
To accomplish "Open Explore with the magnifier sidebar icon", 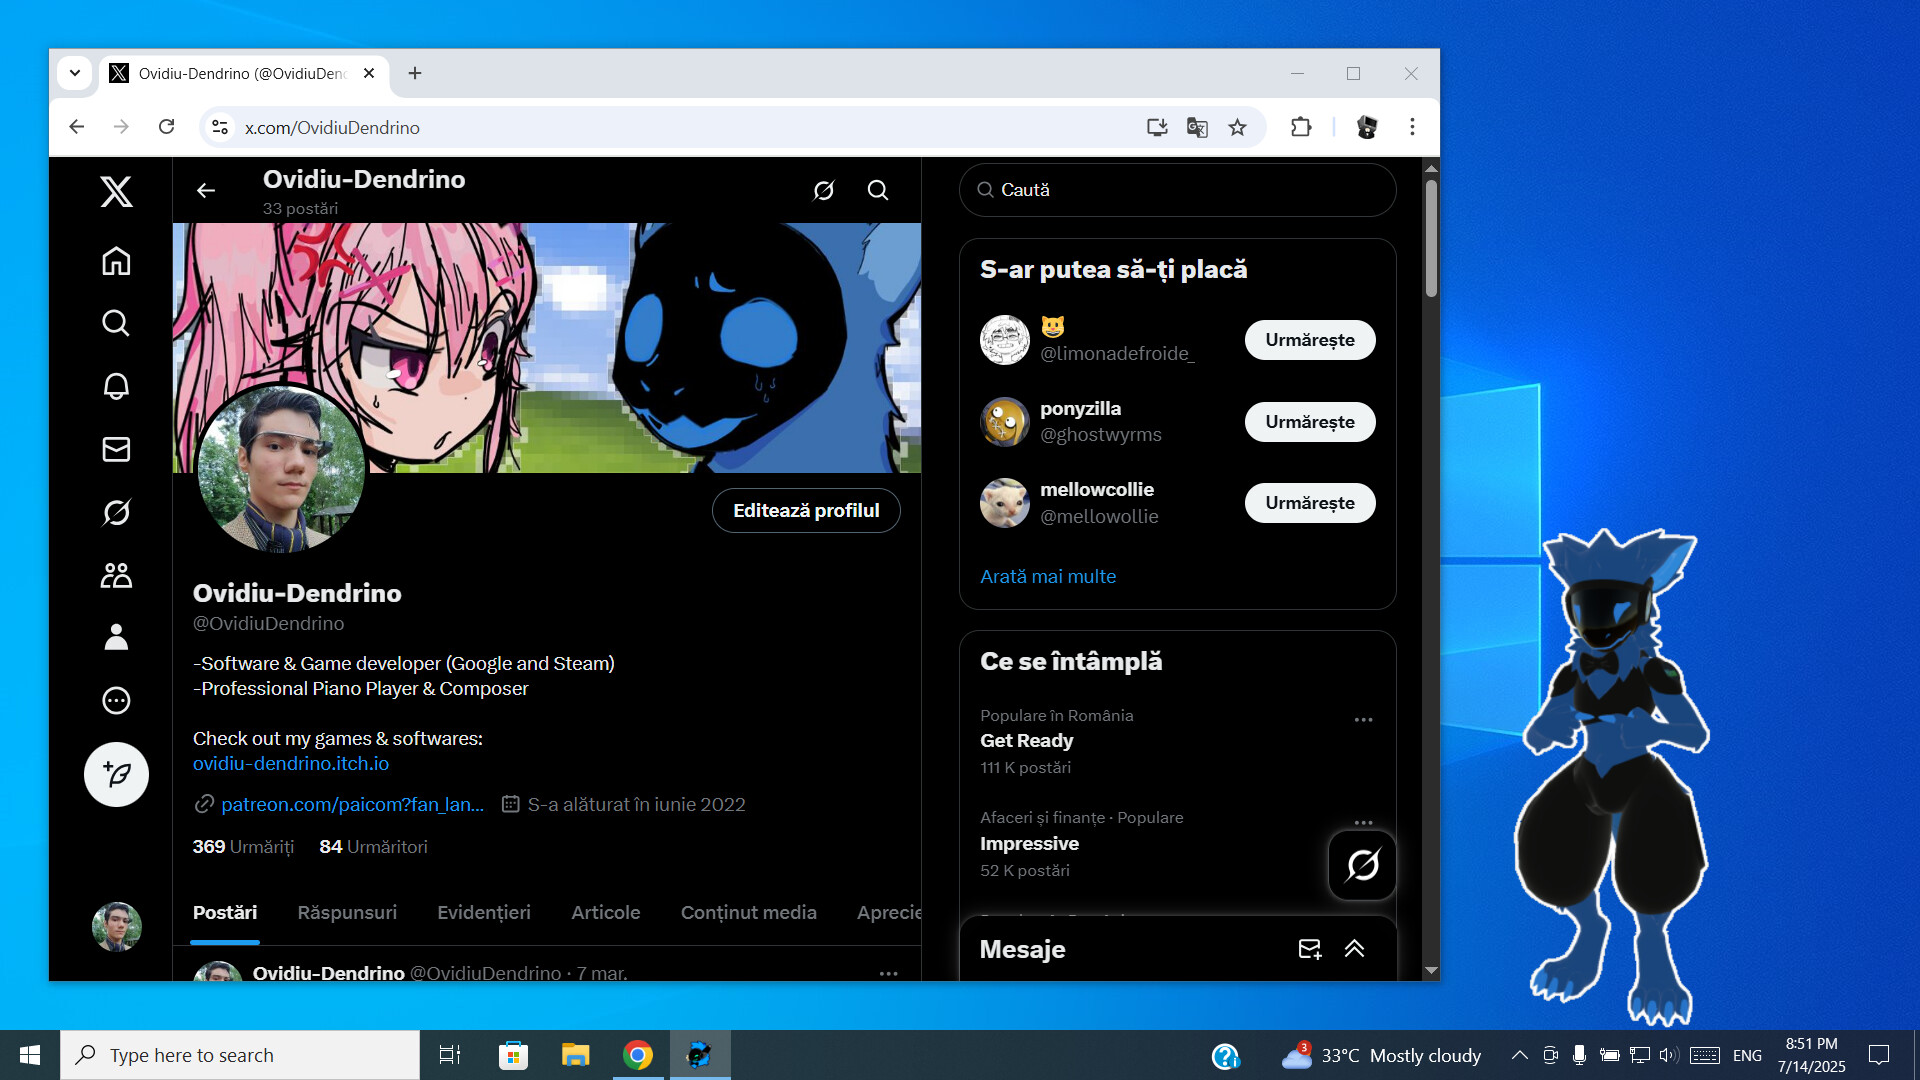I will tap(116, 323).
